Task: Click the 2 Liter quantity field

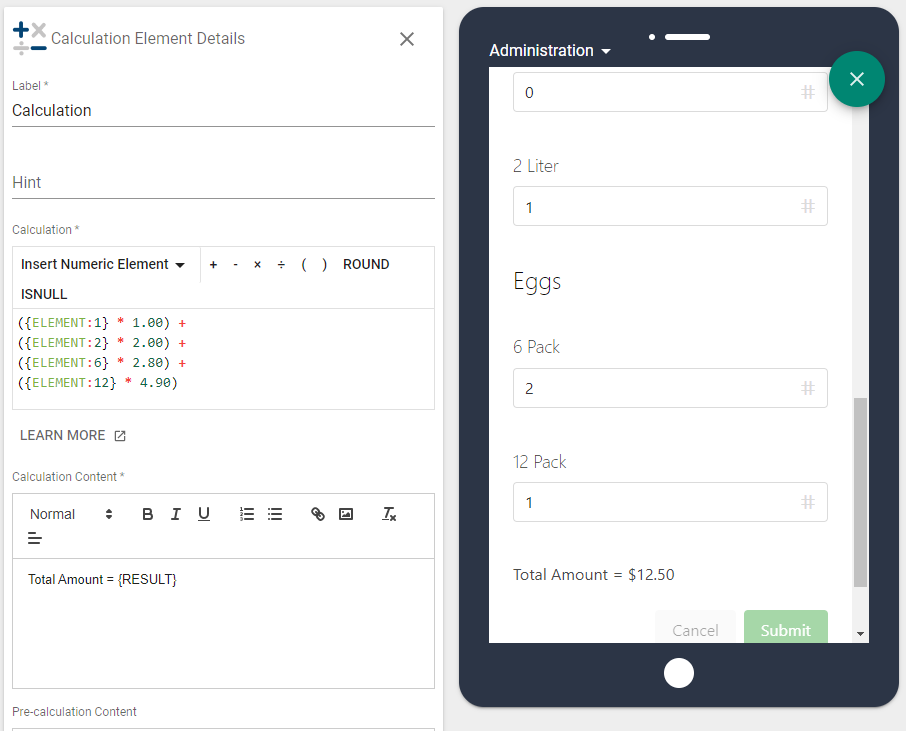Action: pyautogui.click(x=670, y=206)
